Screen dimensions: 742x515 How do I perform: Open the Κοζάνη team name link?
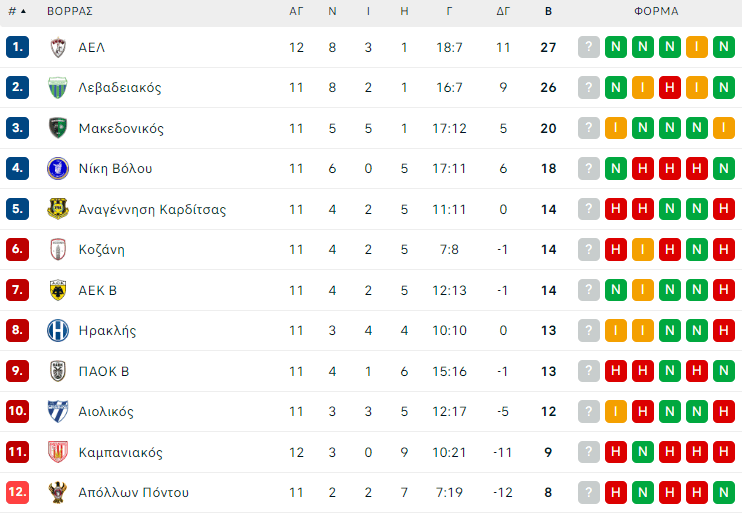point(102,249)
